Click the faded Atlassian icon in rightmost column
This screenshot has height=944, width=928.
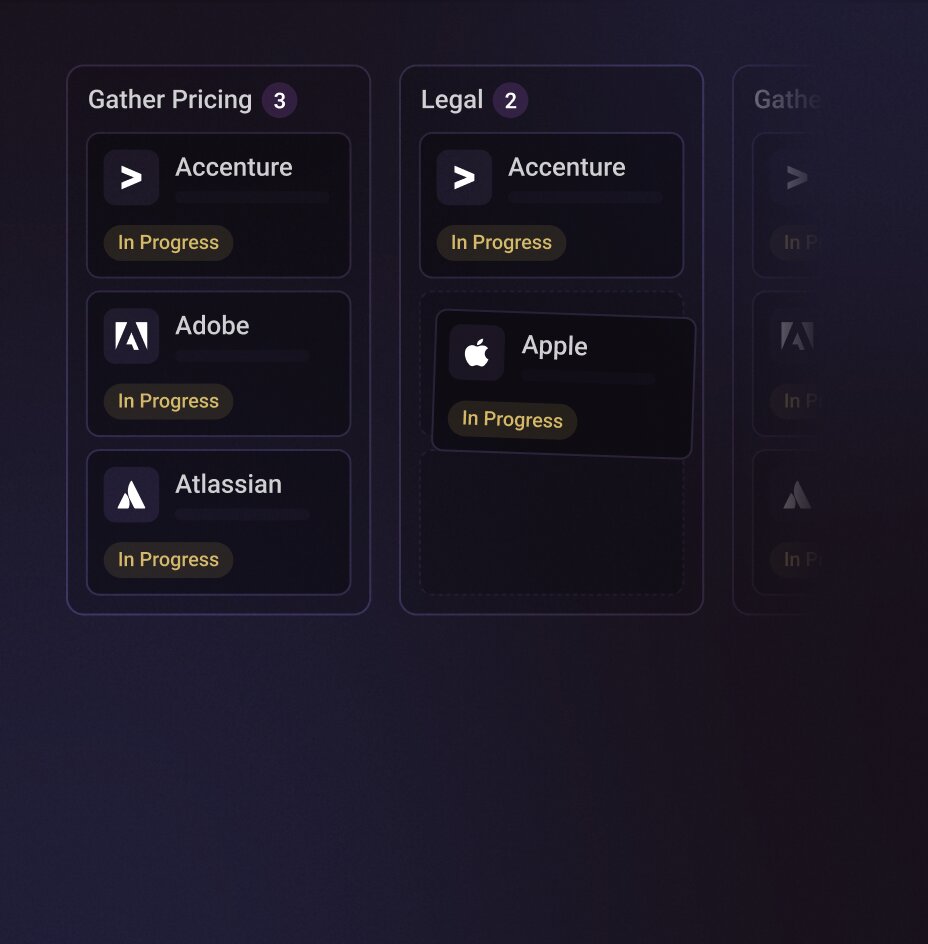coord(796,494)
